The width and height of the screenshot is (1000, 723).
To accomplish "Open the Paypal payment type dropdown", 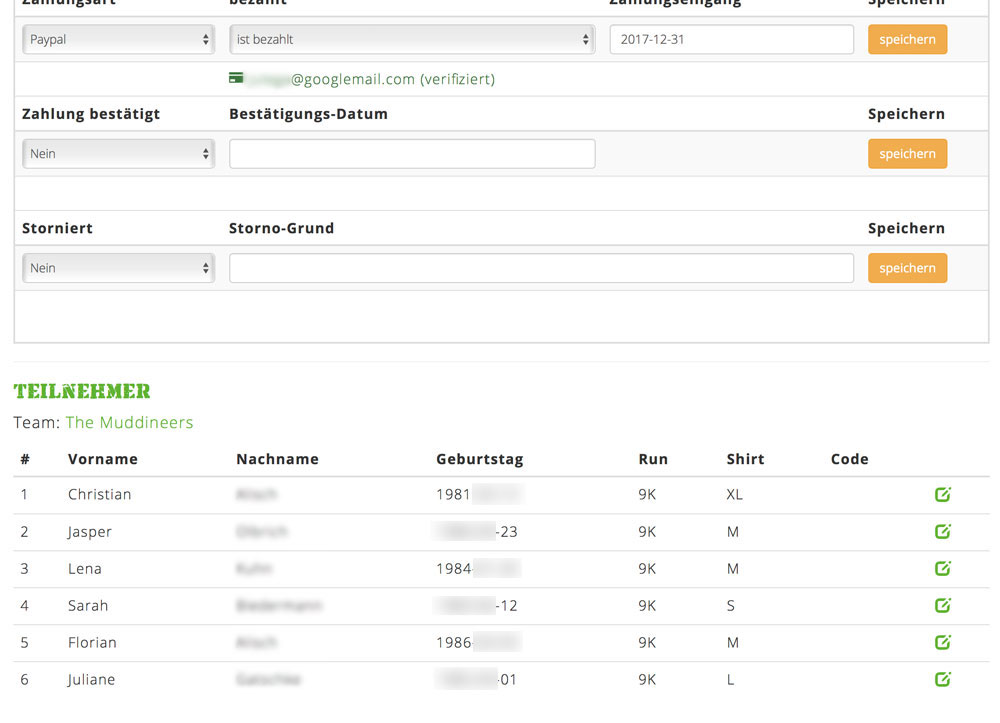I will click(x=118, y=40).
